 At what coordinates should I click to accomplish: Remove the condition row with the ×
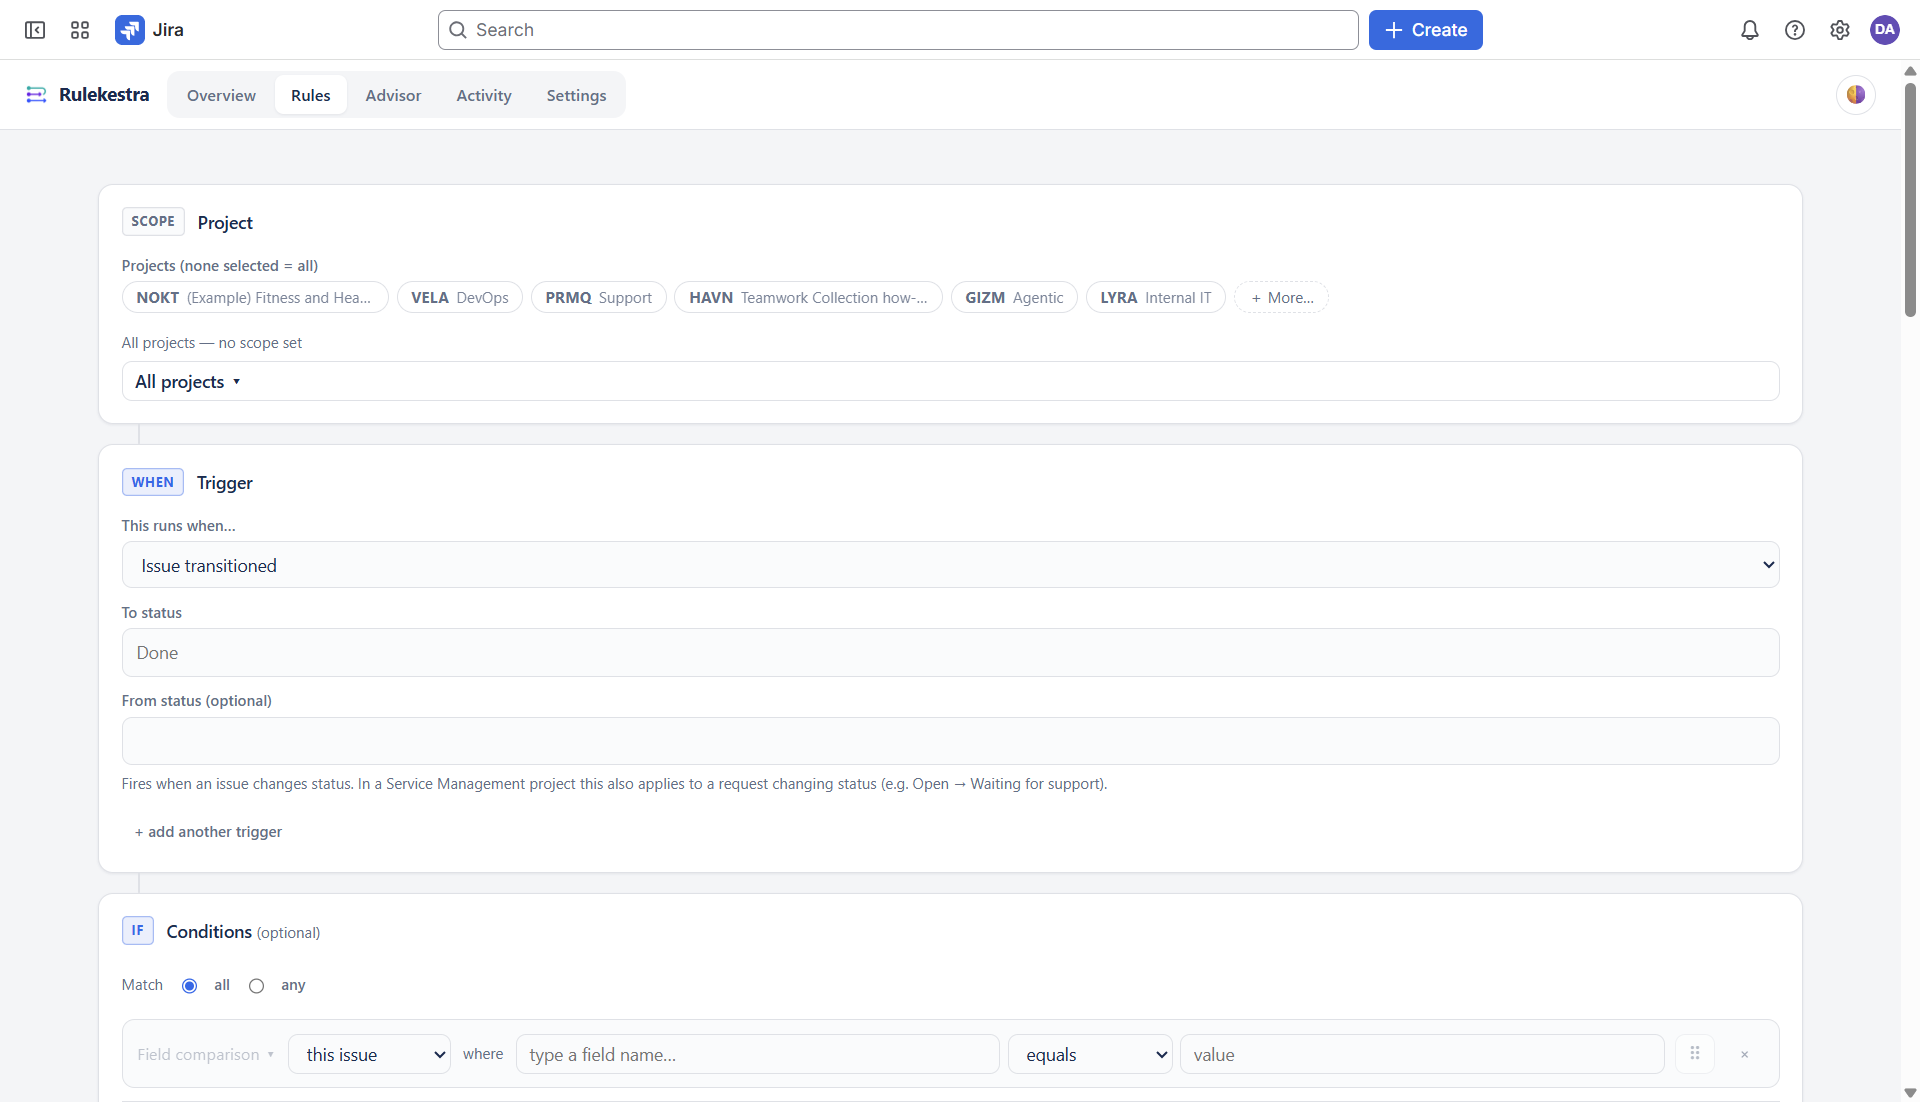coord(1744,1054)
